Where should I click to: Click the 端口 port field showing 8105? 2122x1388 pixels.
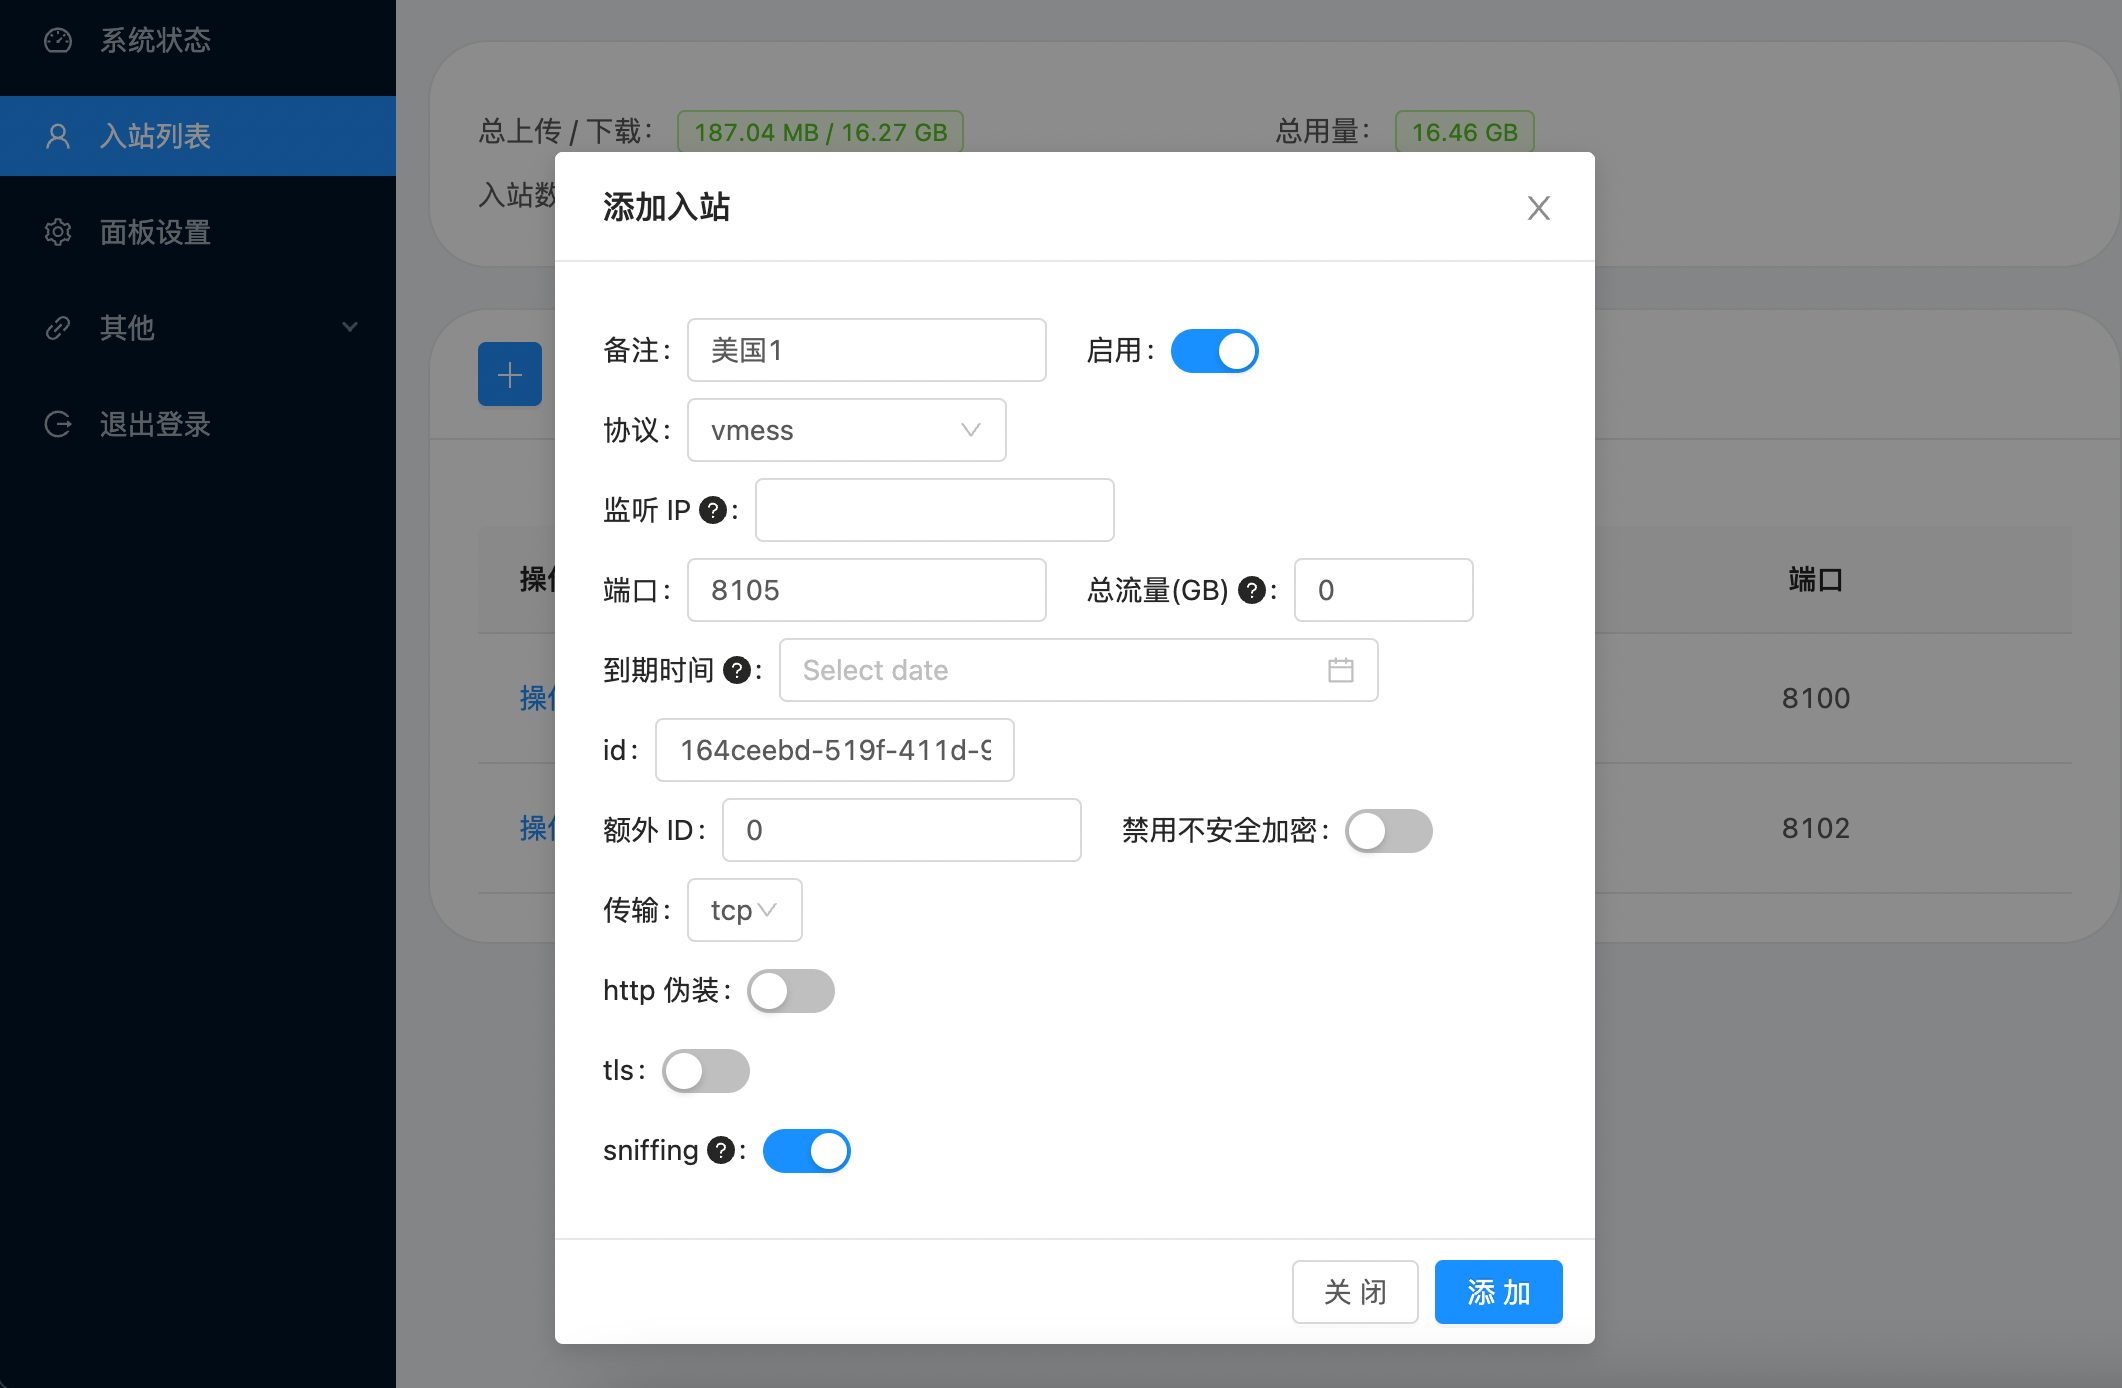(x=867, y=590)
